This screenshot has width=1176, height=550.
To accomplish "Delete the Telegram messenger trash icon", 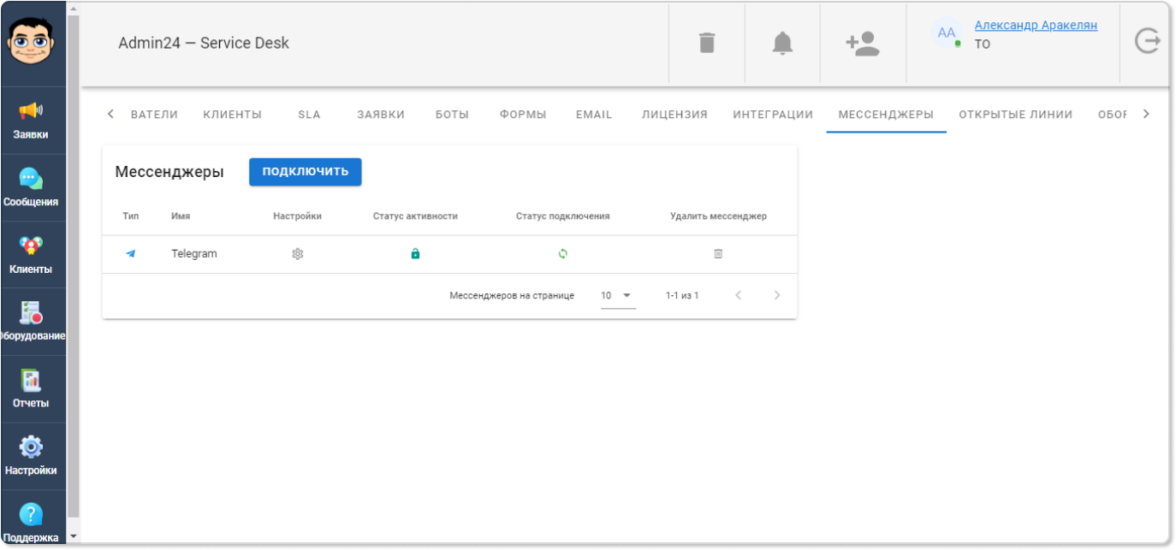I will (x=718, y=254).
